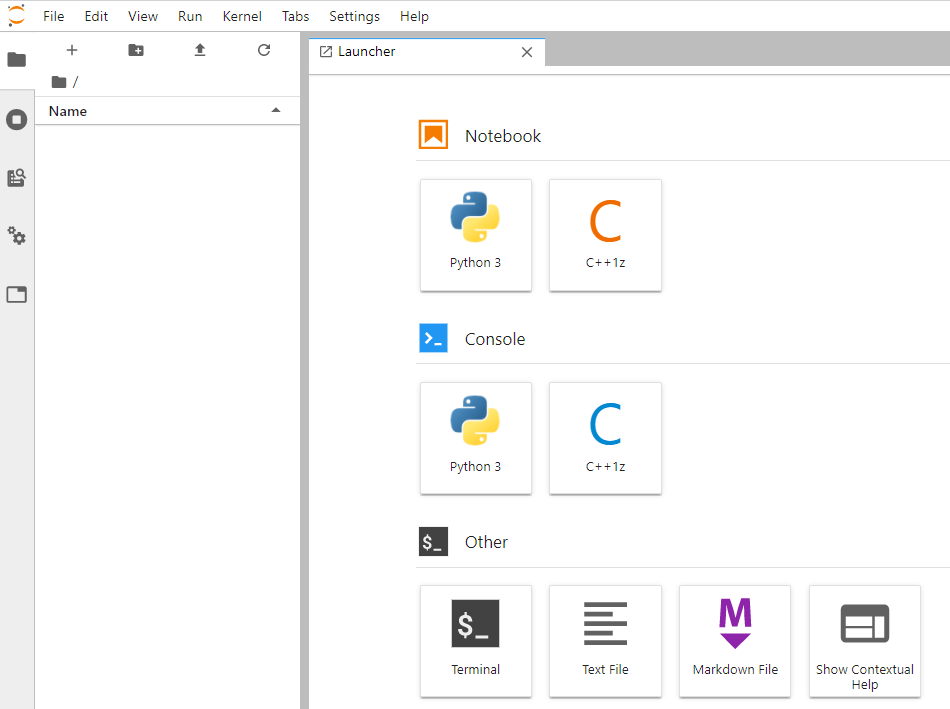Viewport: 950px width, 709px height.
Task: Open the Settings menu
Action: coord(354,16)
